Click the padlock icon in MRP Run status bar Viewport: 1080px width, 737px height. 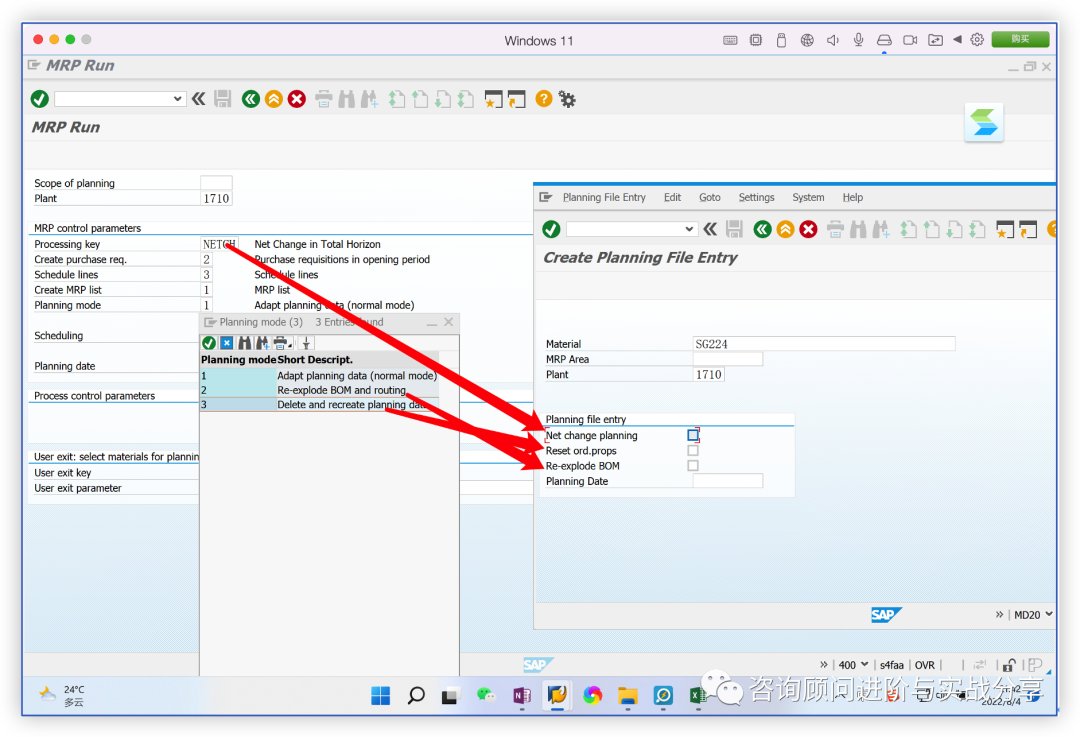(1008, 665)
